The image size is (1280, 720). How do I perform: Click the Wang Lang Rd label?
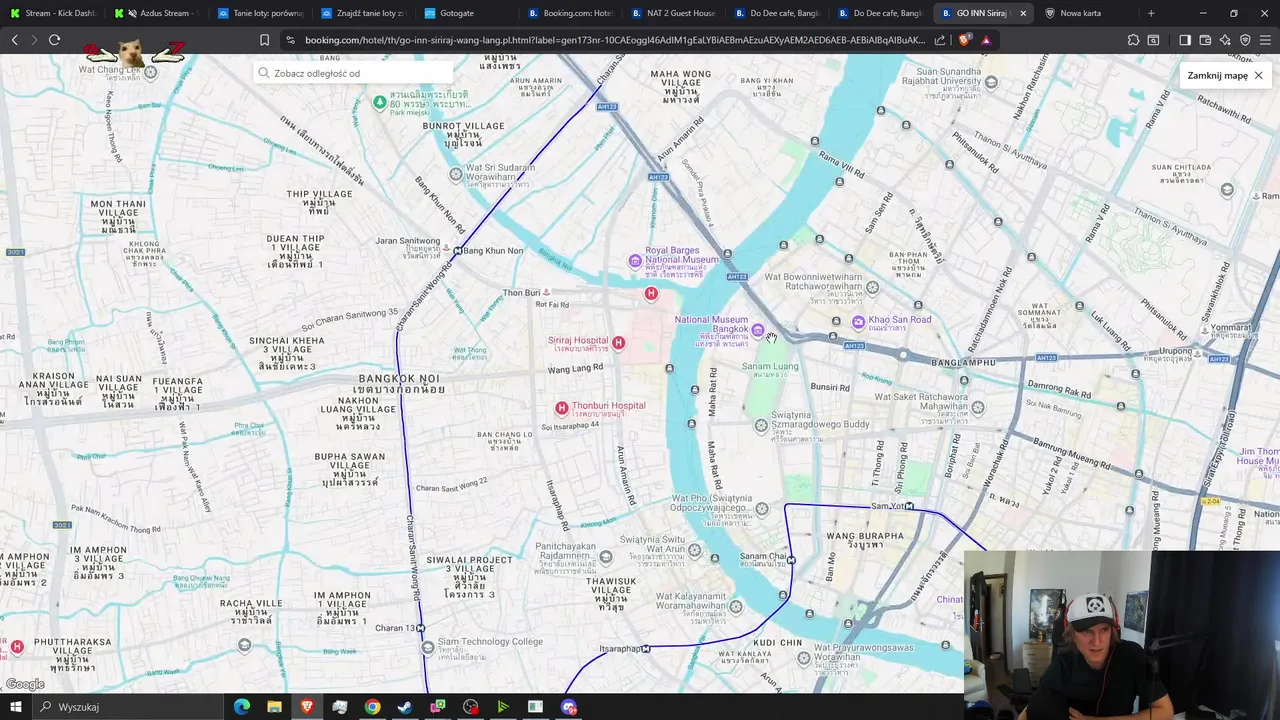pos(575,368)
